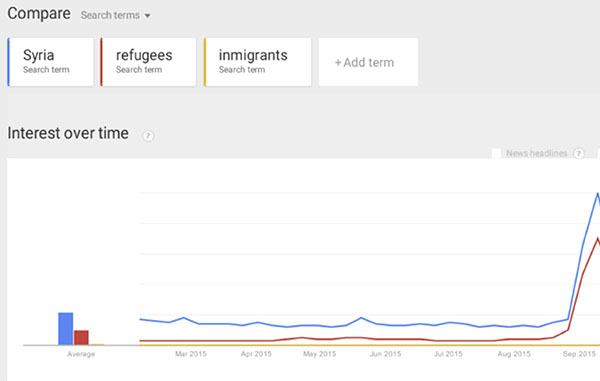Image resolution: width=600 pixels, height=381 pixels.
Task: Click the red refugees average bar
Action: [x=81, y=337]
